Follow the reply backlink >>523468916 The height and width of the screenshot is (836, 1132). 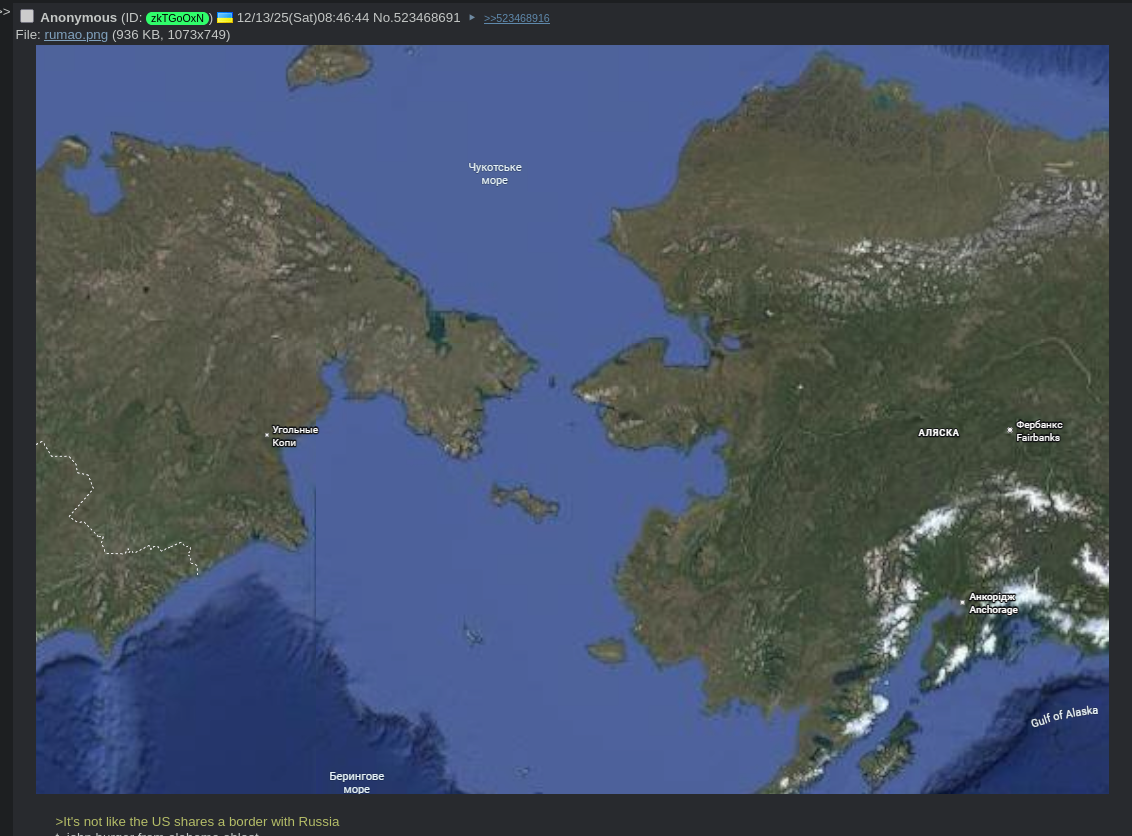[x=516, y=19]
